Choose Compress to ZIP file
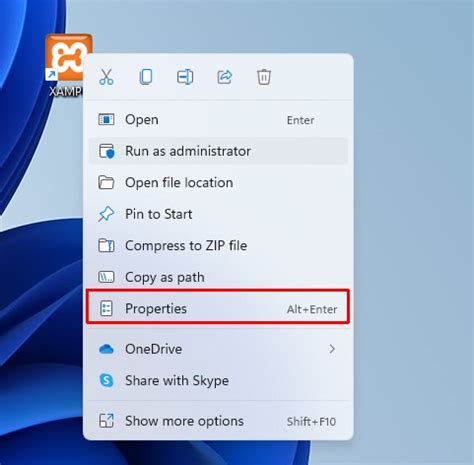 click(218, 246)
